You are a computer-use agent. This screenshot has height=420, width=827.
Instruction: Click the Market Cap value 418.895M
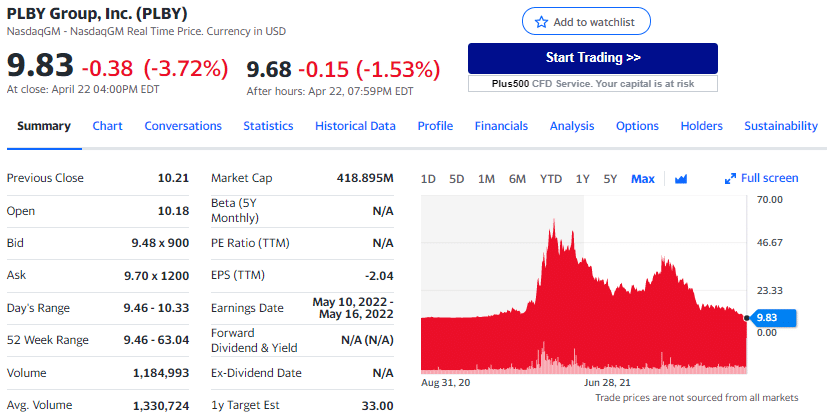pyautogui.click(x=365, y=178)
